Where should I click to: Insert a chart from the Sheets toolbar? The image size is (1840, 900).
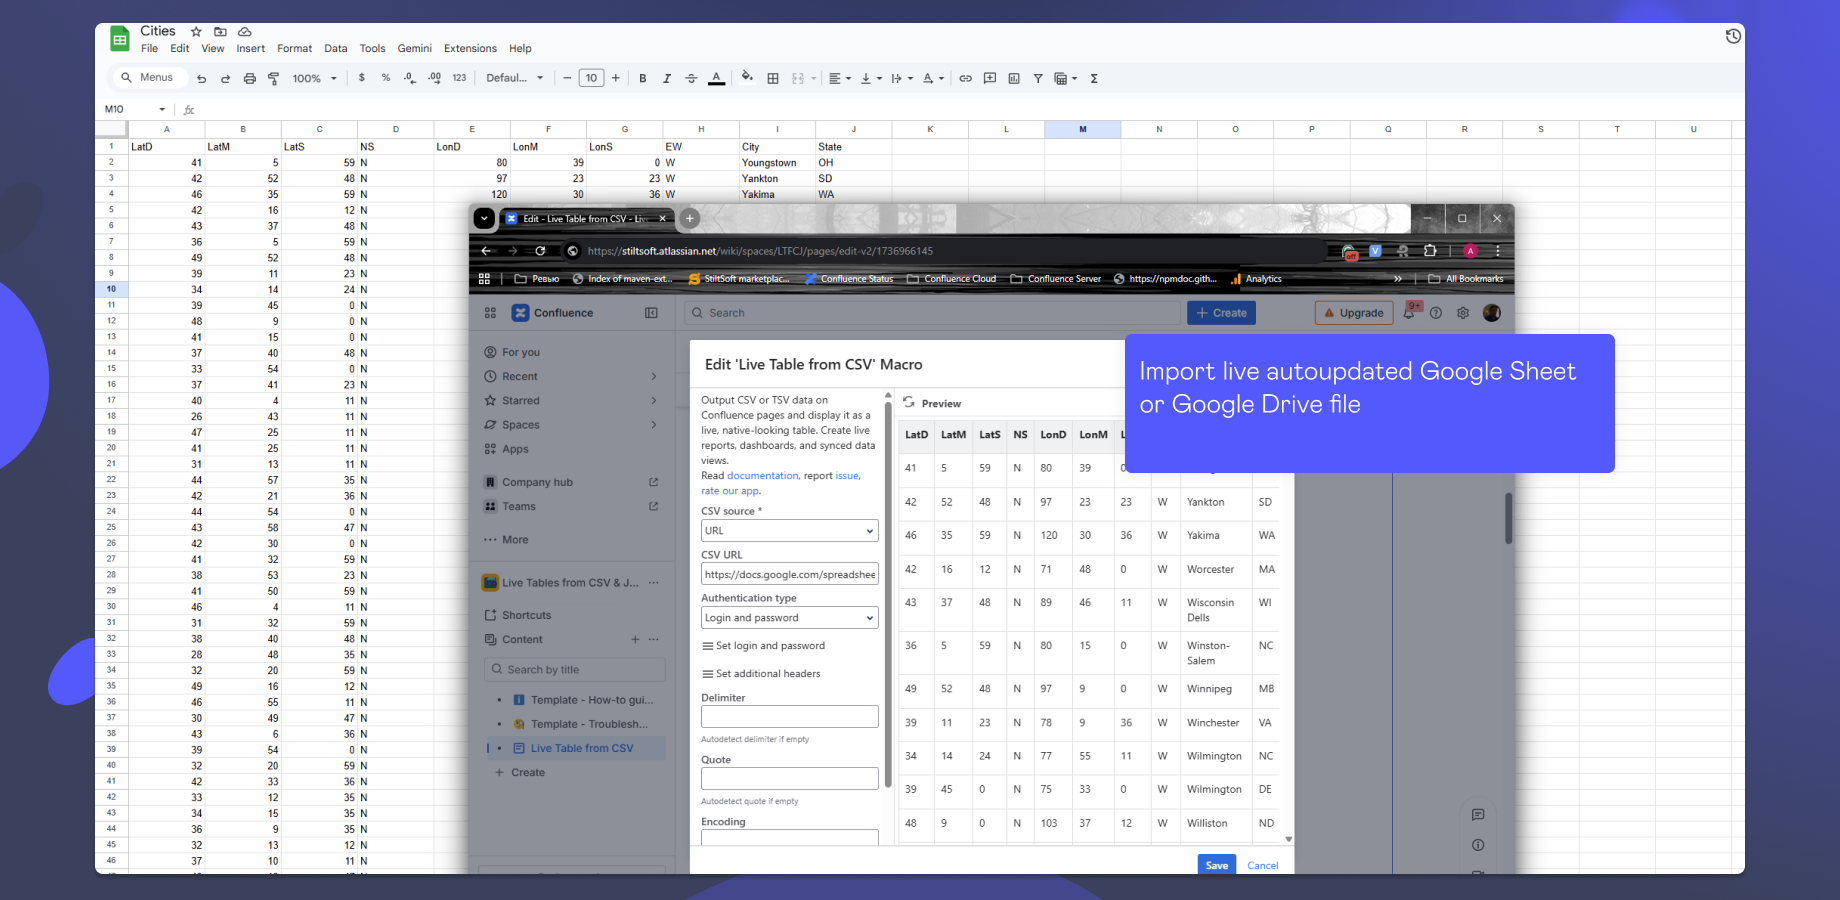[x=1014, y=78]
